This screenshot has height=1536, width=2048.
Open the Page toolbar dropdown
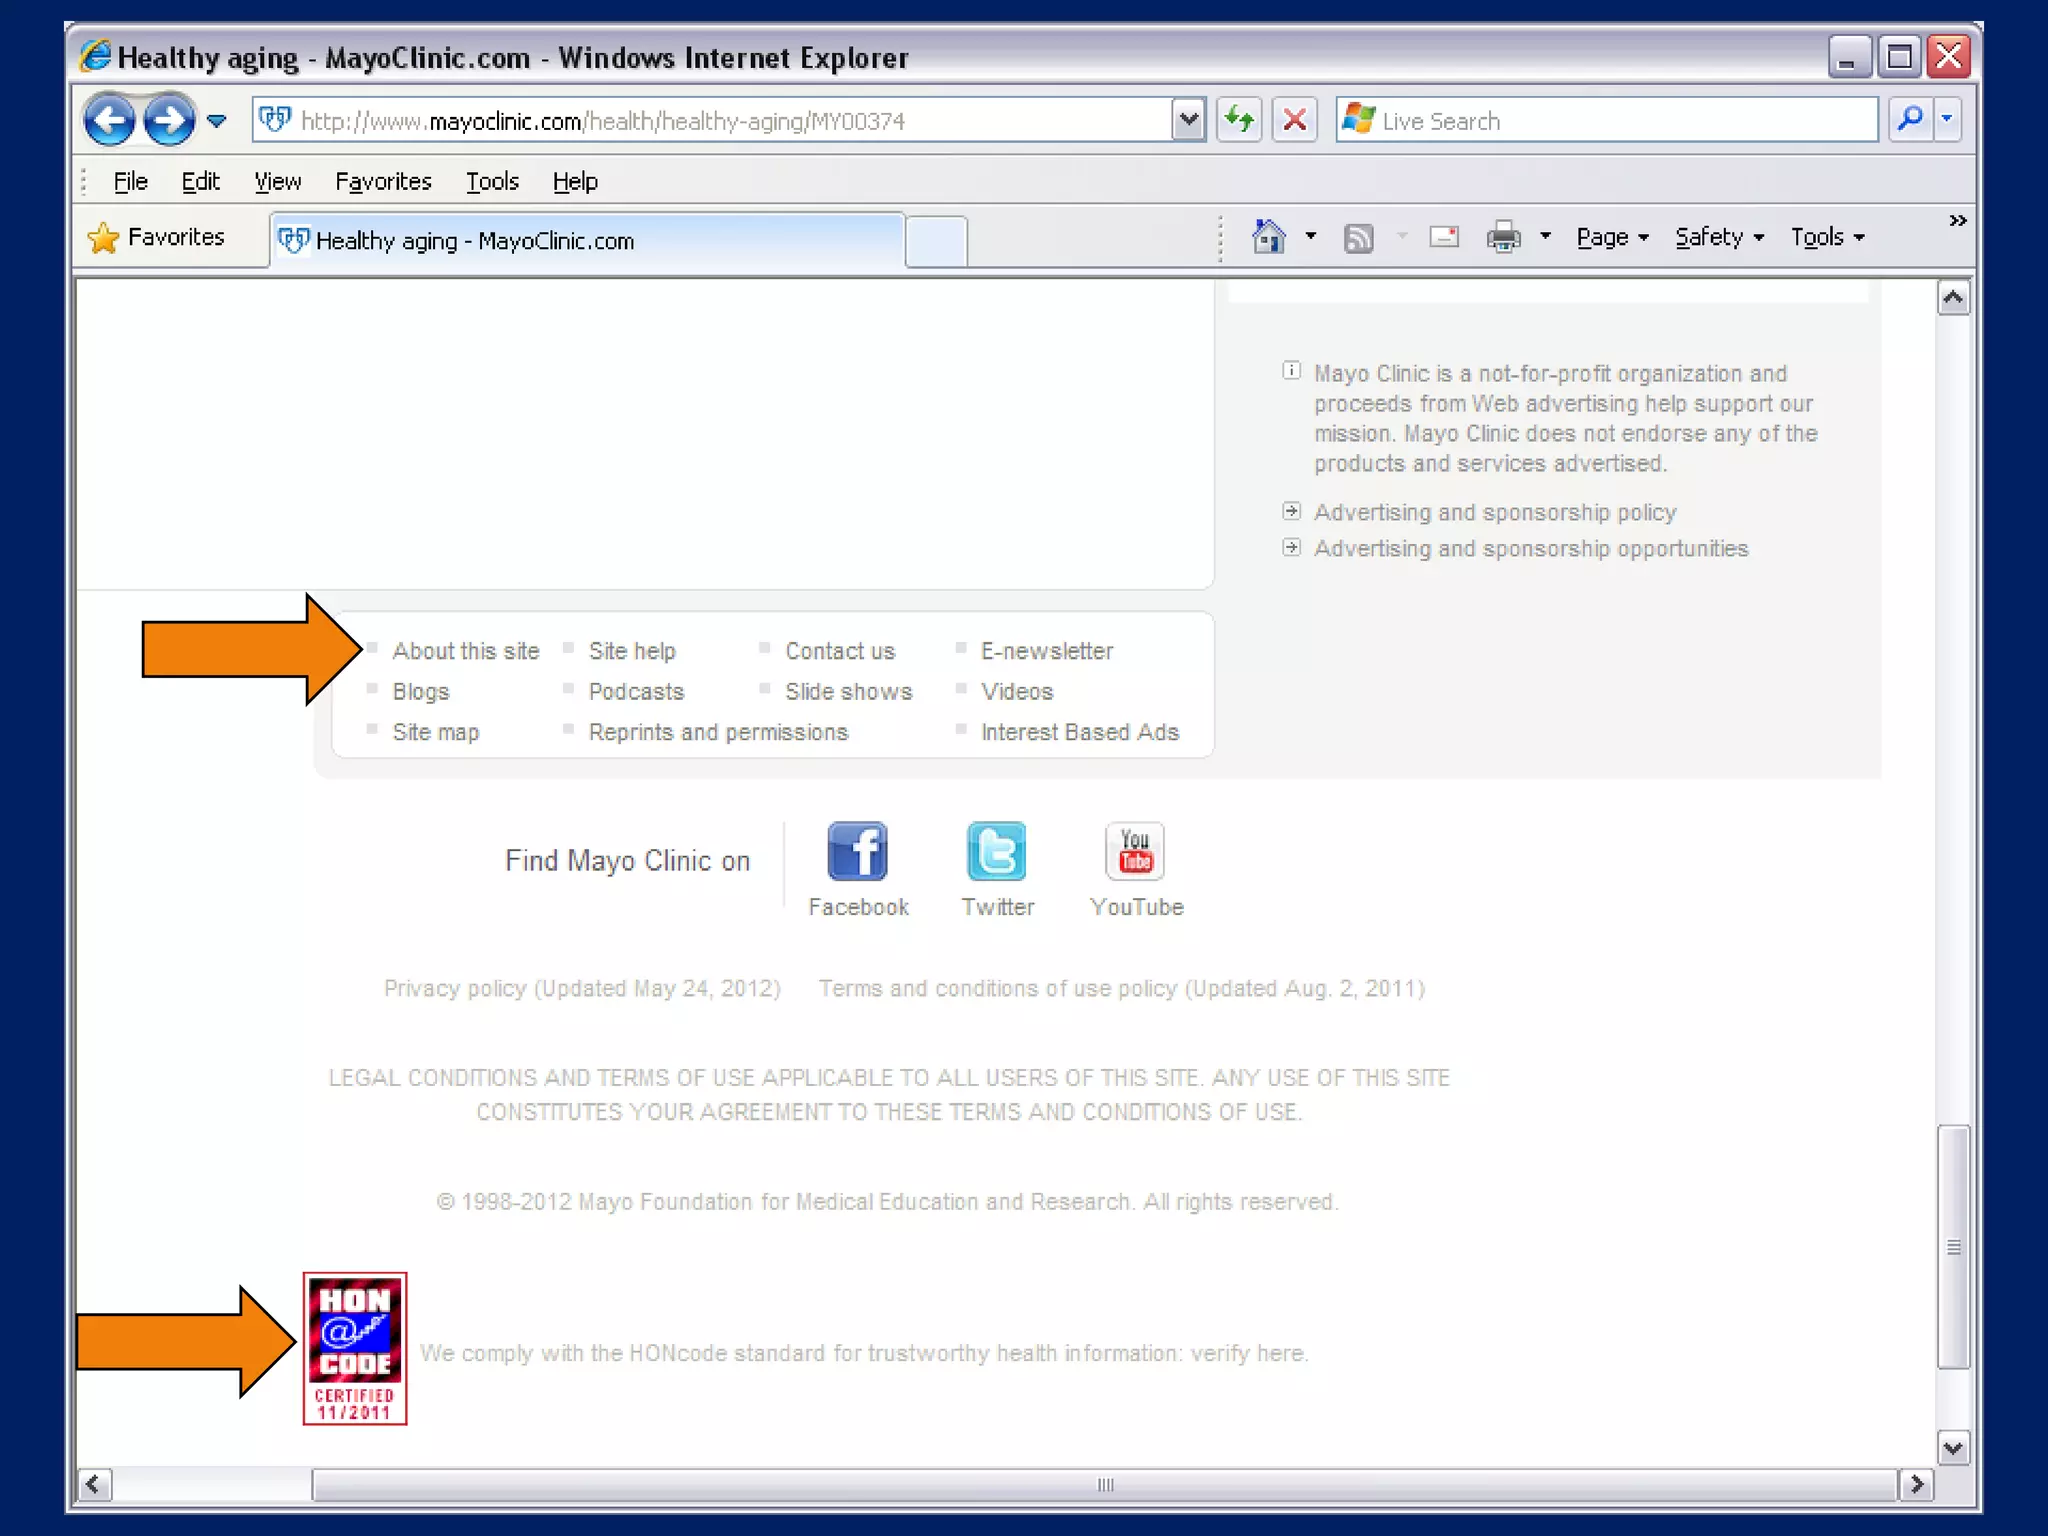click(x=1611, y=237)
